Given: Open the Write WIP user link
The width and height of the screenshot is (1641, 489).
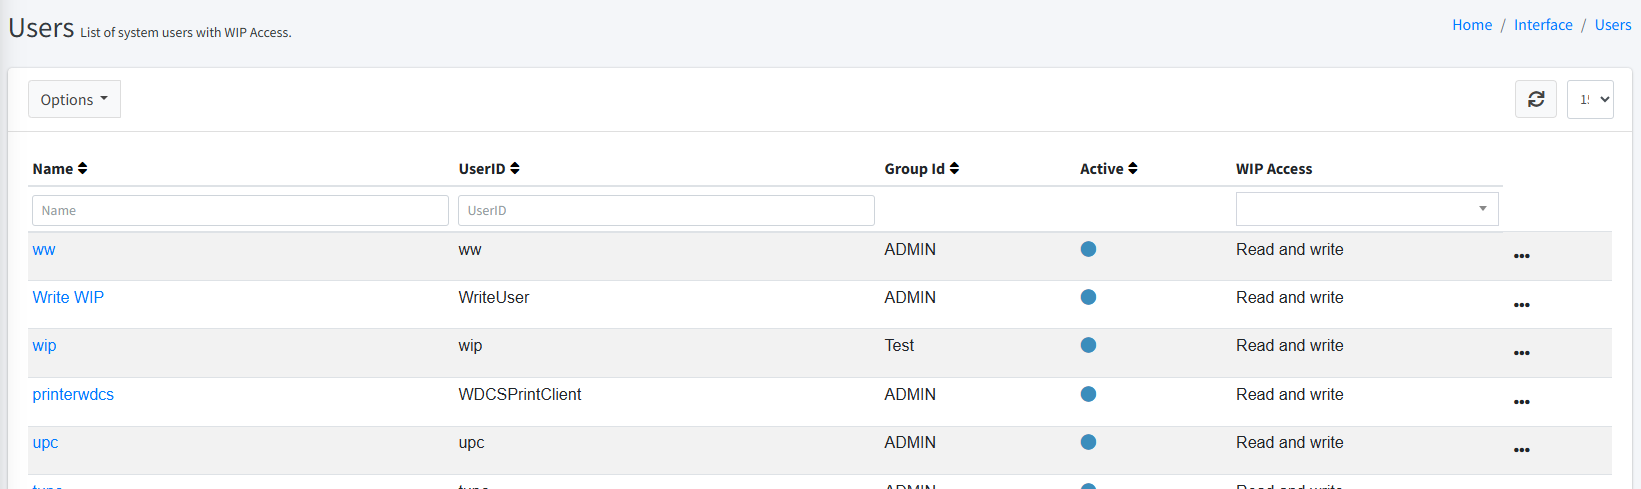Looking at the screenshot, I should [68, 297].
